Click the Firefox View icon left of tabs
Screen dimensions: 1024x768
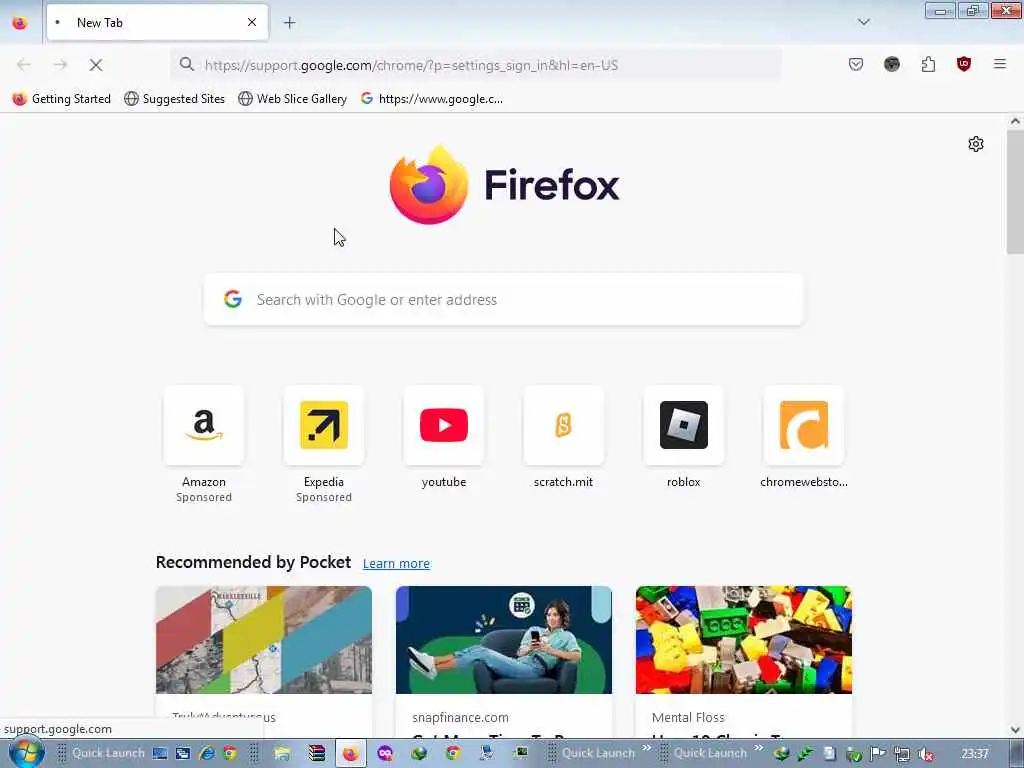pyautogui.click(x=20, y=23)
